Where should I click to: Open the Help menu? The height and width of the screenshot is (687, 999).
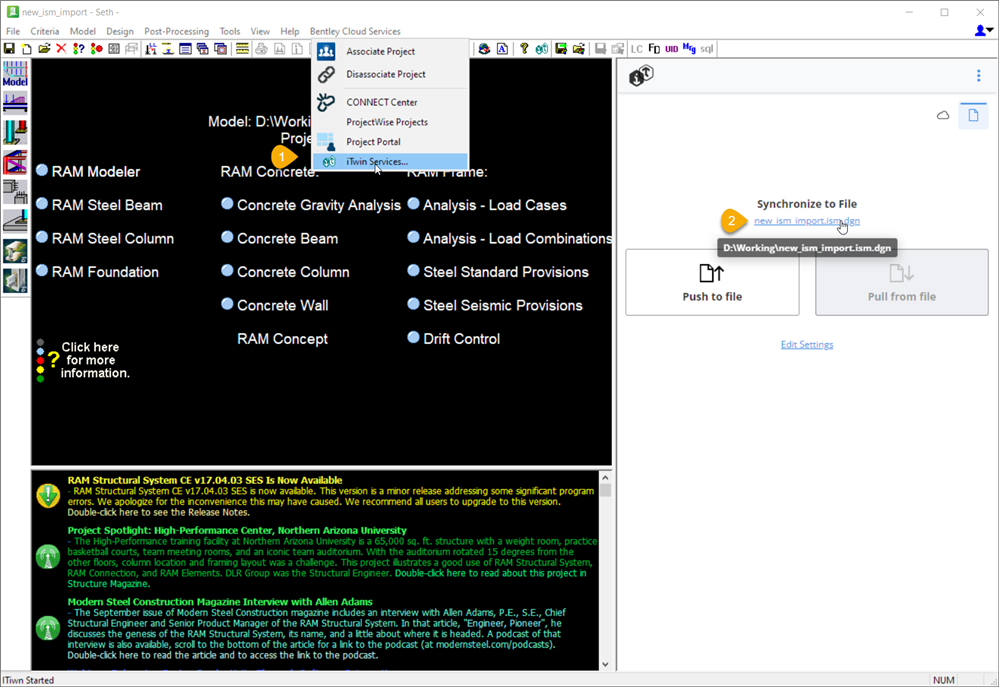pyautogui.click(x=289, y=31)
